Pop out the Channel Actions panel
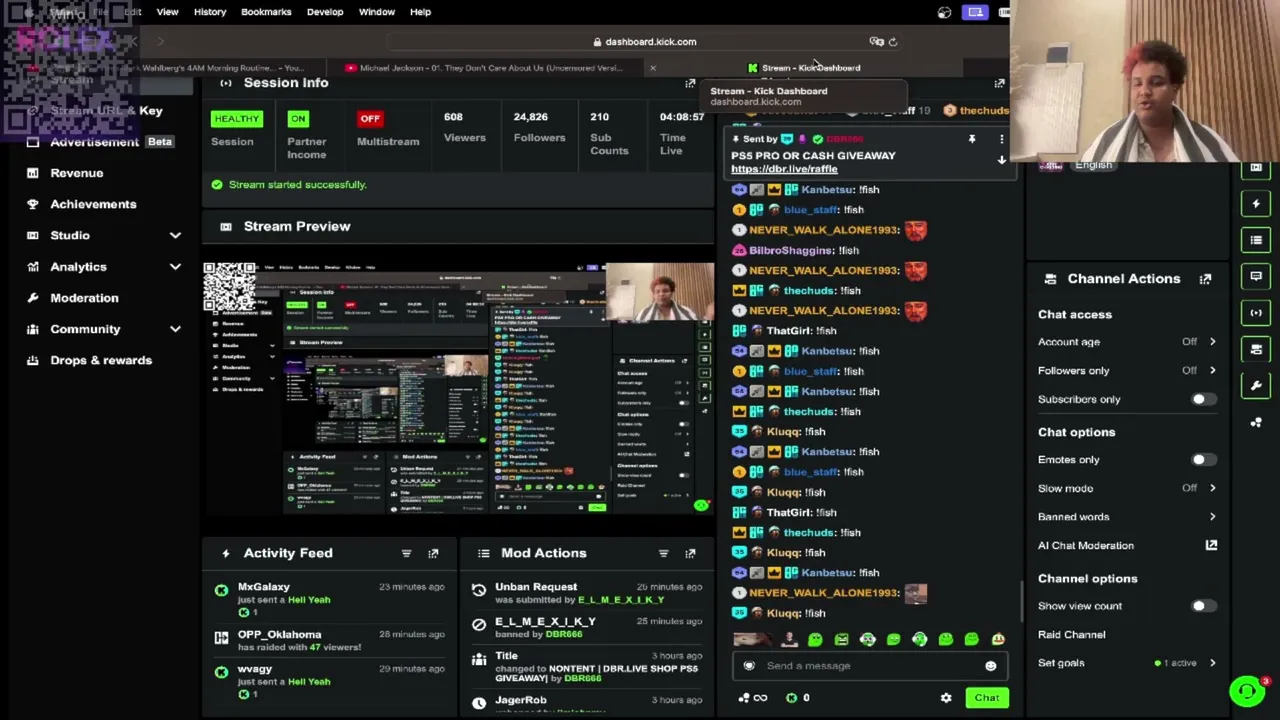The width and height of the screenshot is (1280, 720). [x=1205, y=279]
